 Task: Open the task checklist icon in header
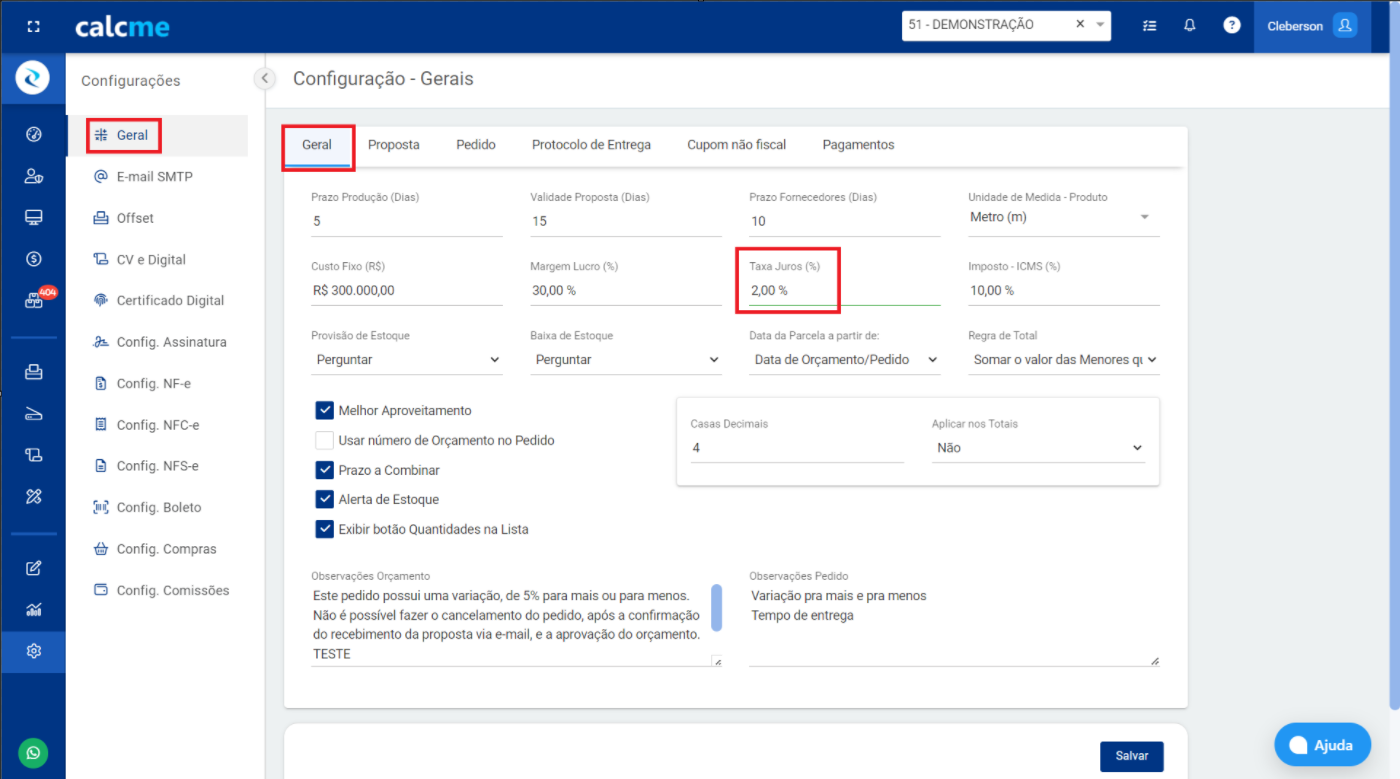(x=1149, y=26)
